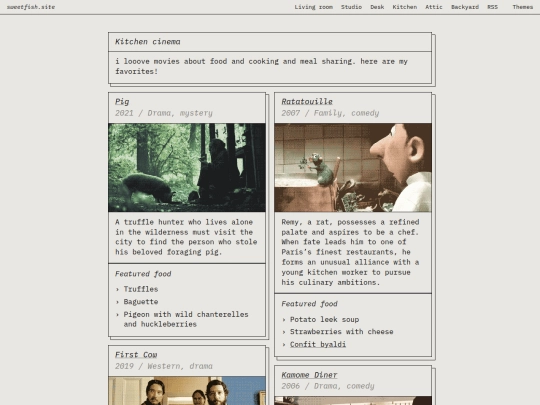Select the truffle hunter description paragraph
Screen dimensions: 540x405
coord(186,237)
